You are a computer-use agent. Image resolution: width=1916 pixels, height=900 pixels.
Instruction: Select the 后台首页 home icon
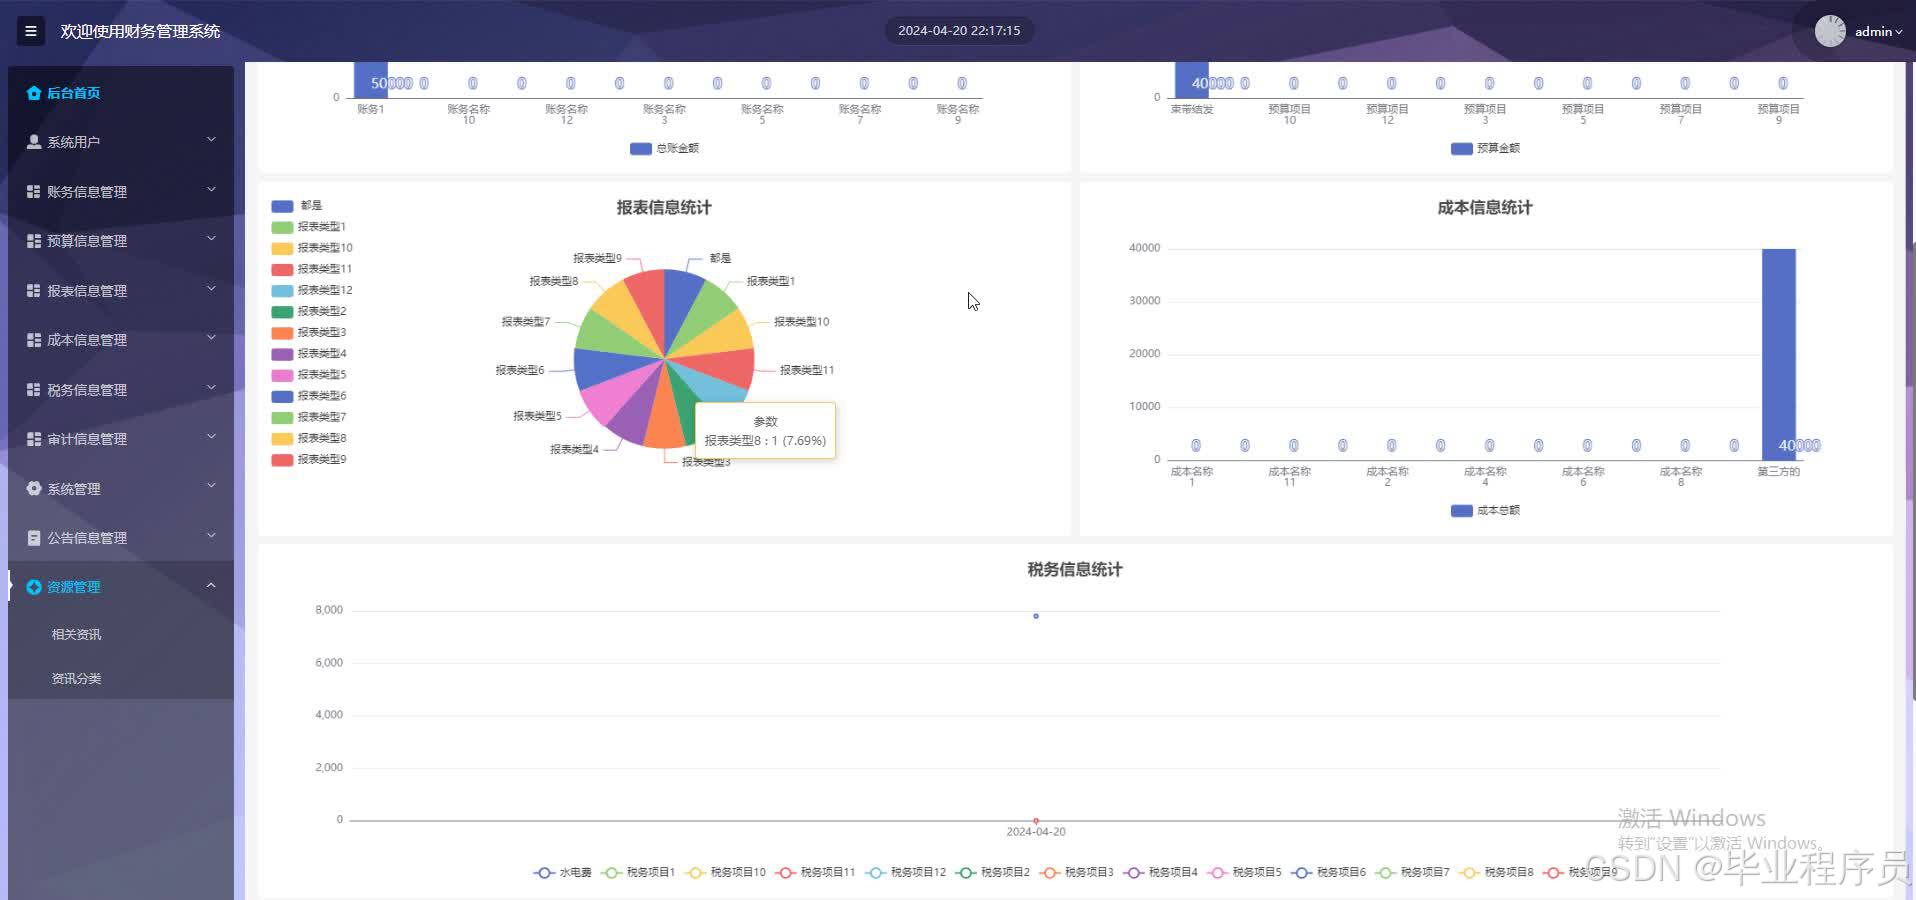[x=33, y=92]
